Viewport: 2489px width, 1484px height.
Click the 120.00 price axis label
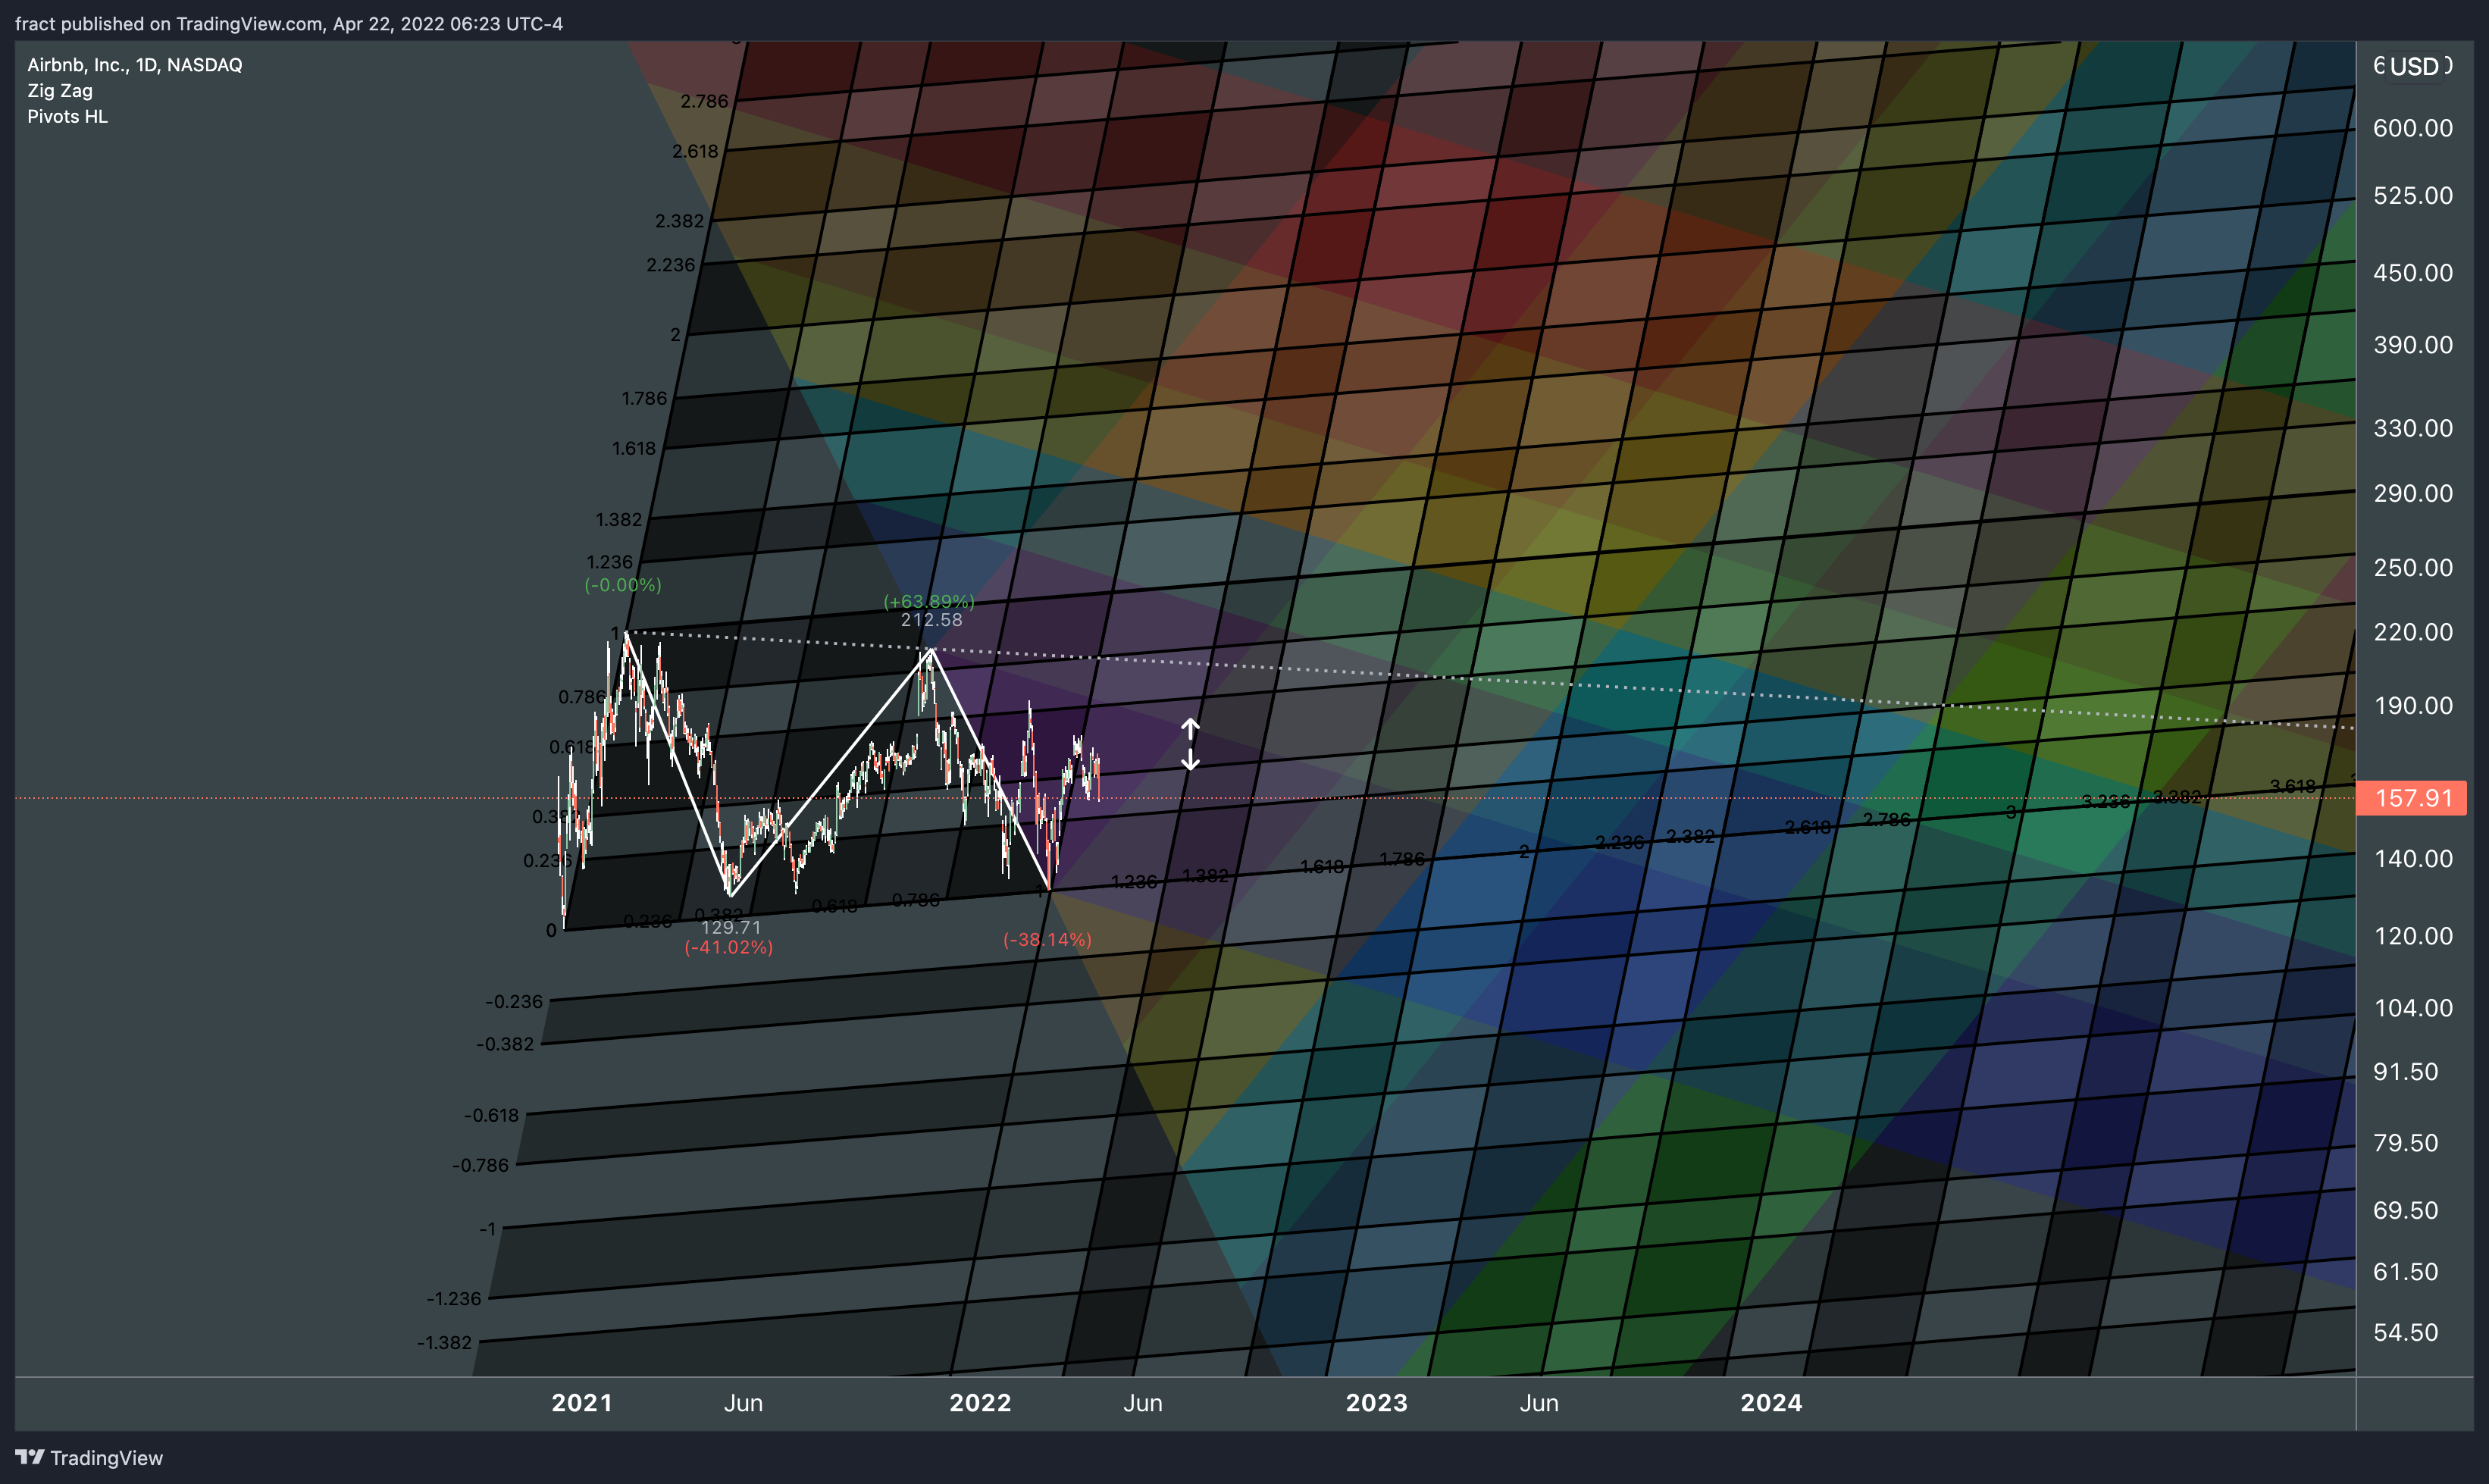click(x=2412, y=936)
